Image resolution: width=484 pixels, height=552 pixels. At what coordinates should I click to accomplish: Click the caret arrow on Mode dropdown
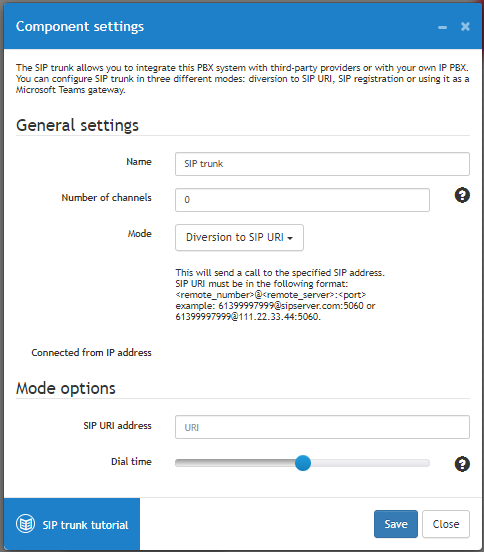coord(290,238)
